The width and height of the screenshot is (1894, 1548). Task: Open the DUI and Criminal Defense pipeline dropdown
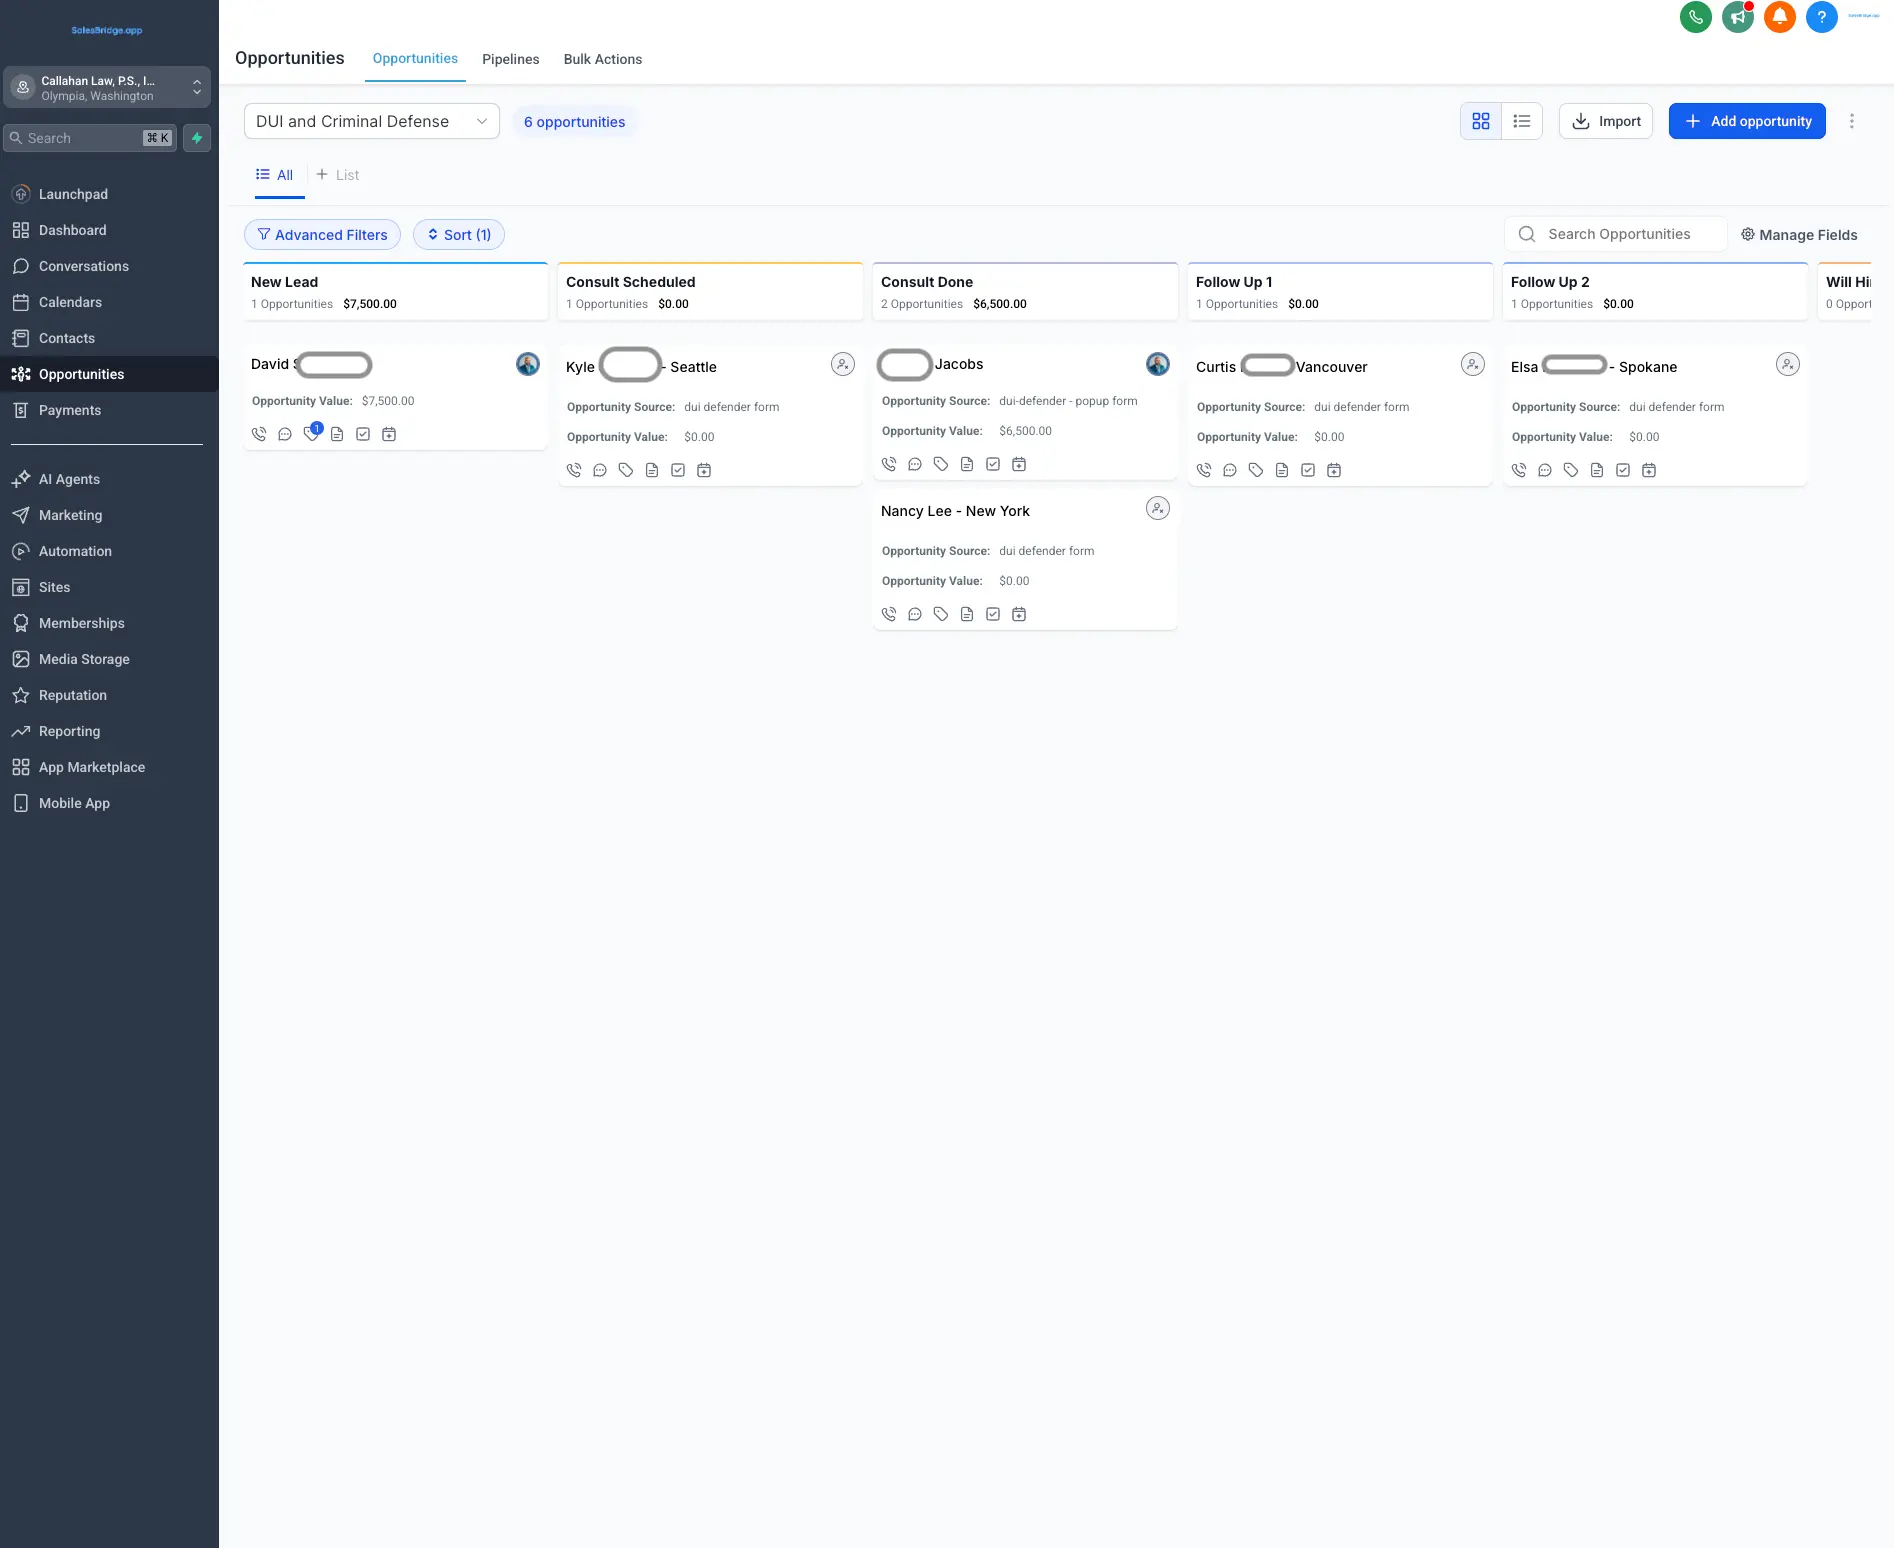click(371, 121)
